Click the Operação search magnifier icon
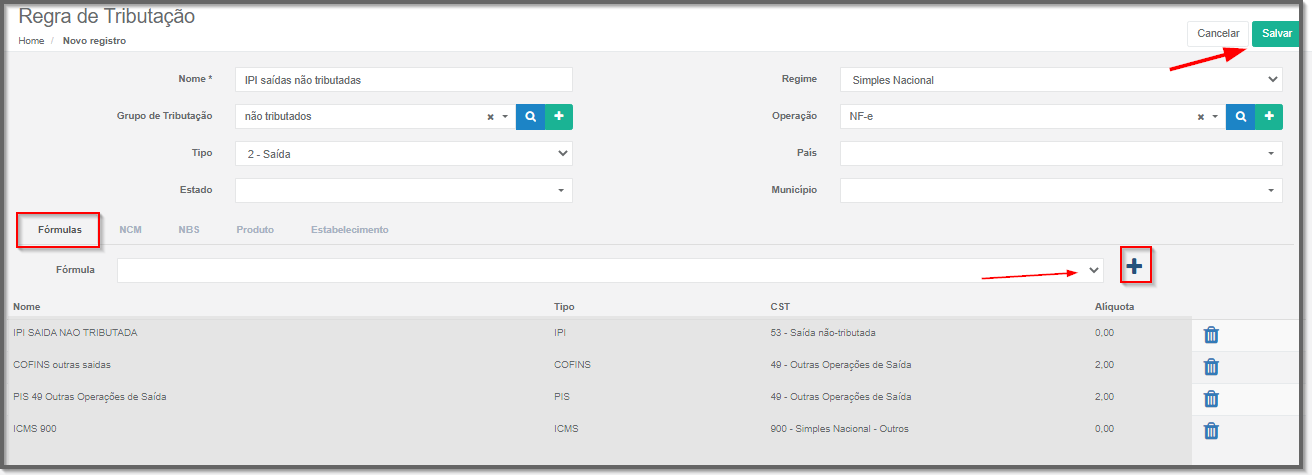 click(1240, 117)
